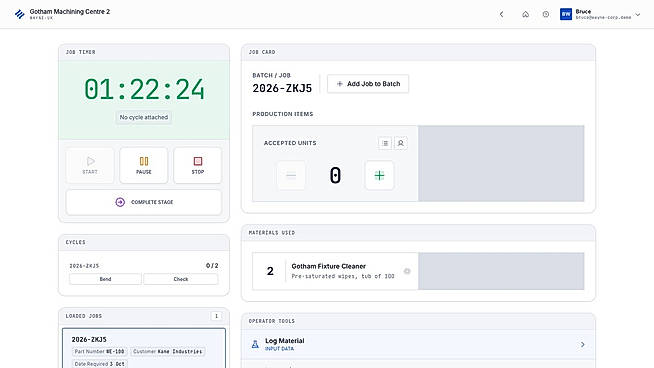Click the COMPLETE STAGE button

click(144, 202)
